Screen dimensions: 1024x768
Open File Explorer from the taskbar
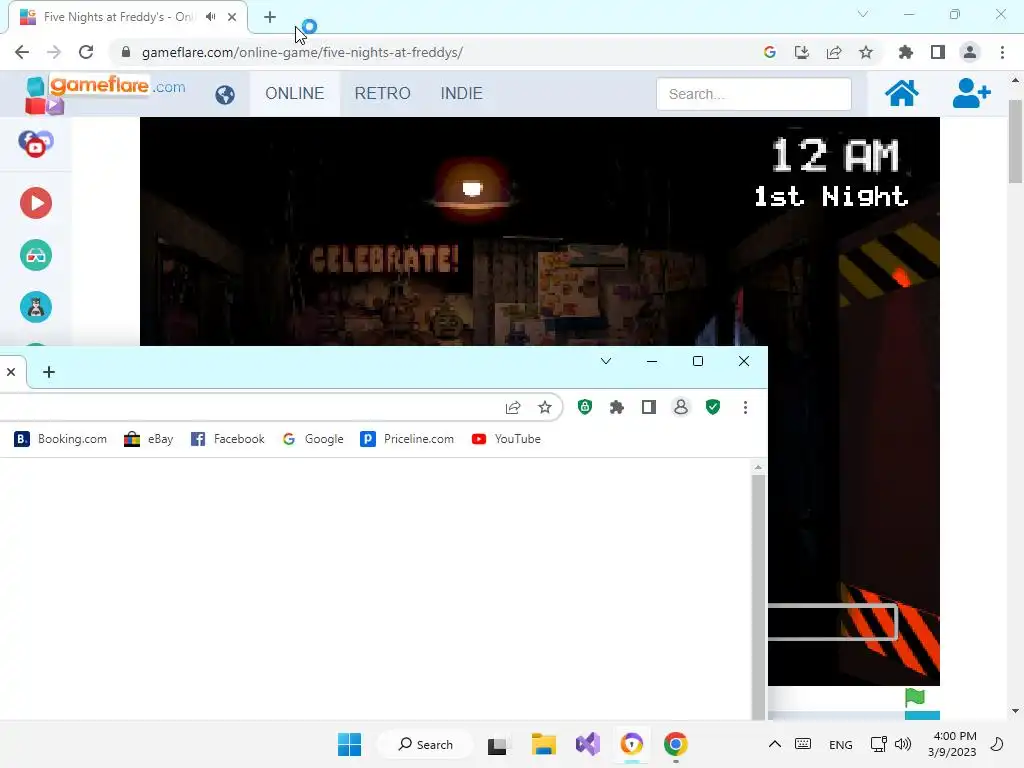tap(543, 744)
